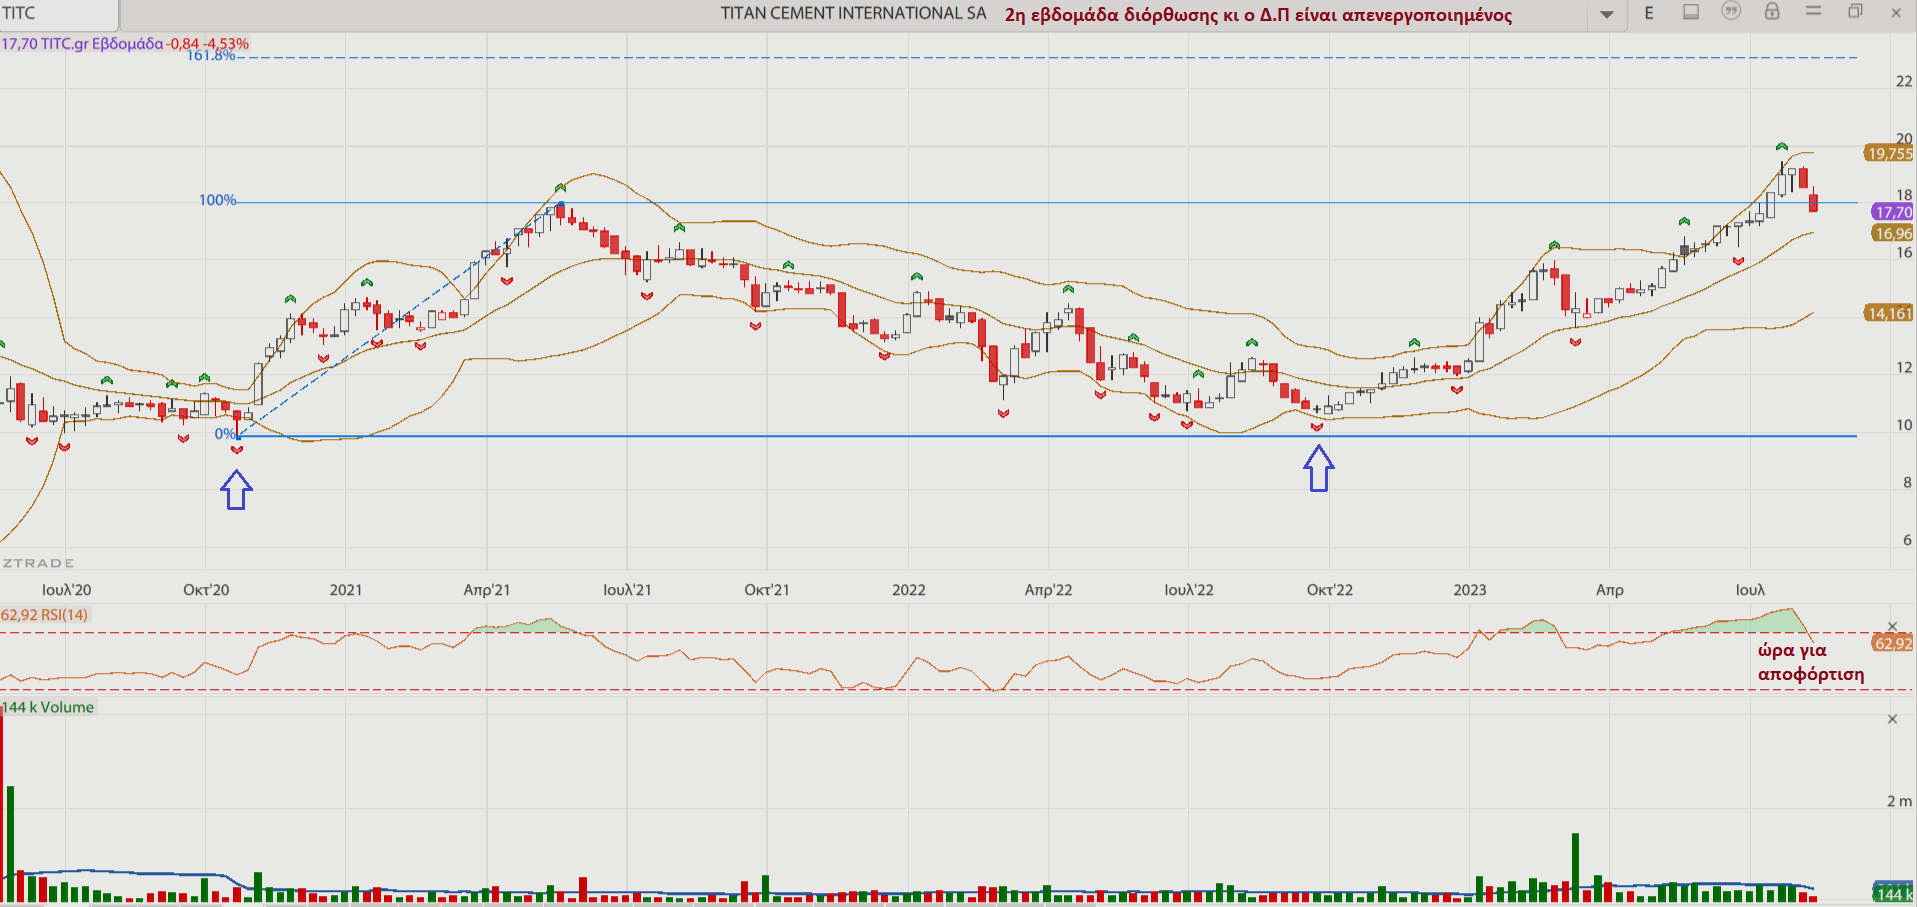This screenshot has width=1917, height=907.
Task: Click the price axis value 12
Action: point(1904,368)
